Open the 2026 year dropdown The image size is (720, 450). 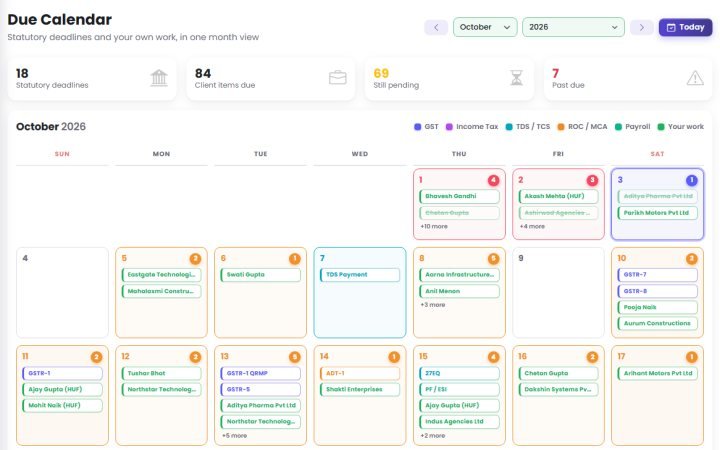573,27
